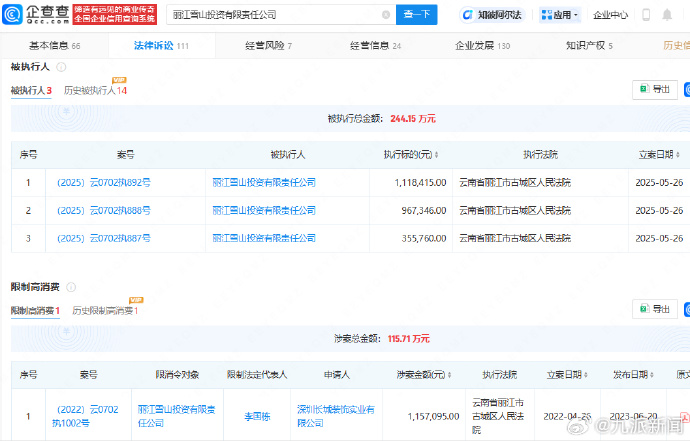Open case link (2025)云0702执892号

click(103, 183)
